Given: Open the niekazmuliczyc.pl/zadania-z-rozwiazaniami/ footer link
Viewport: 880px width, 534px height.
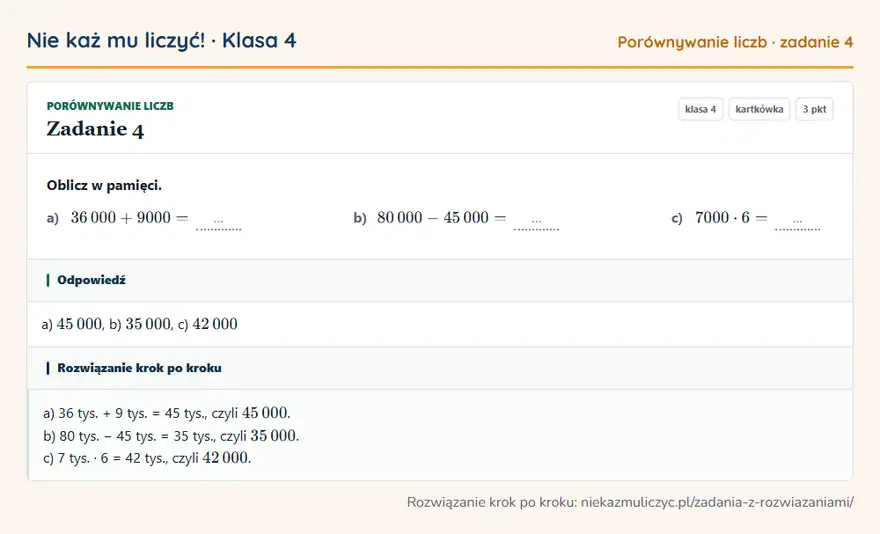Looking at the screenshot, I should click(717, 502).
